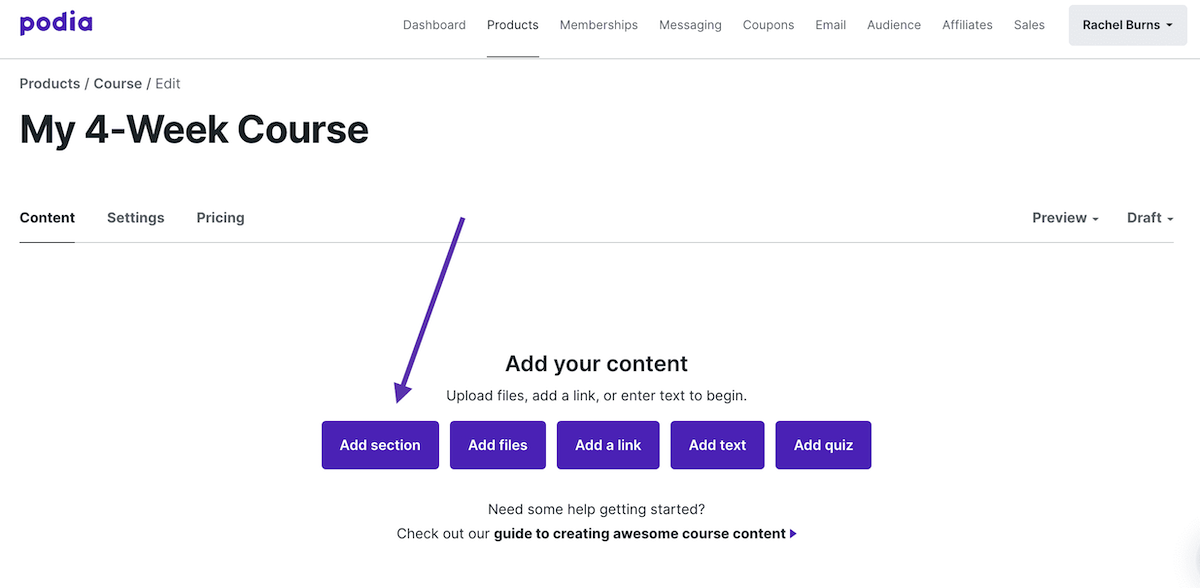Go to the Messaging page
1200x588 pixels.
(x=690, y=24)
